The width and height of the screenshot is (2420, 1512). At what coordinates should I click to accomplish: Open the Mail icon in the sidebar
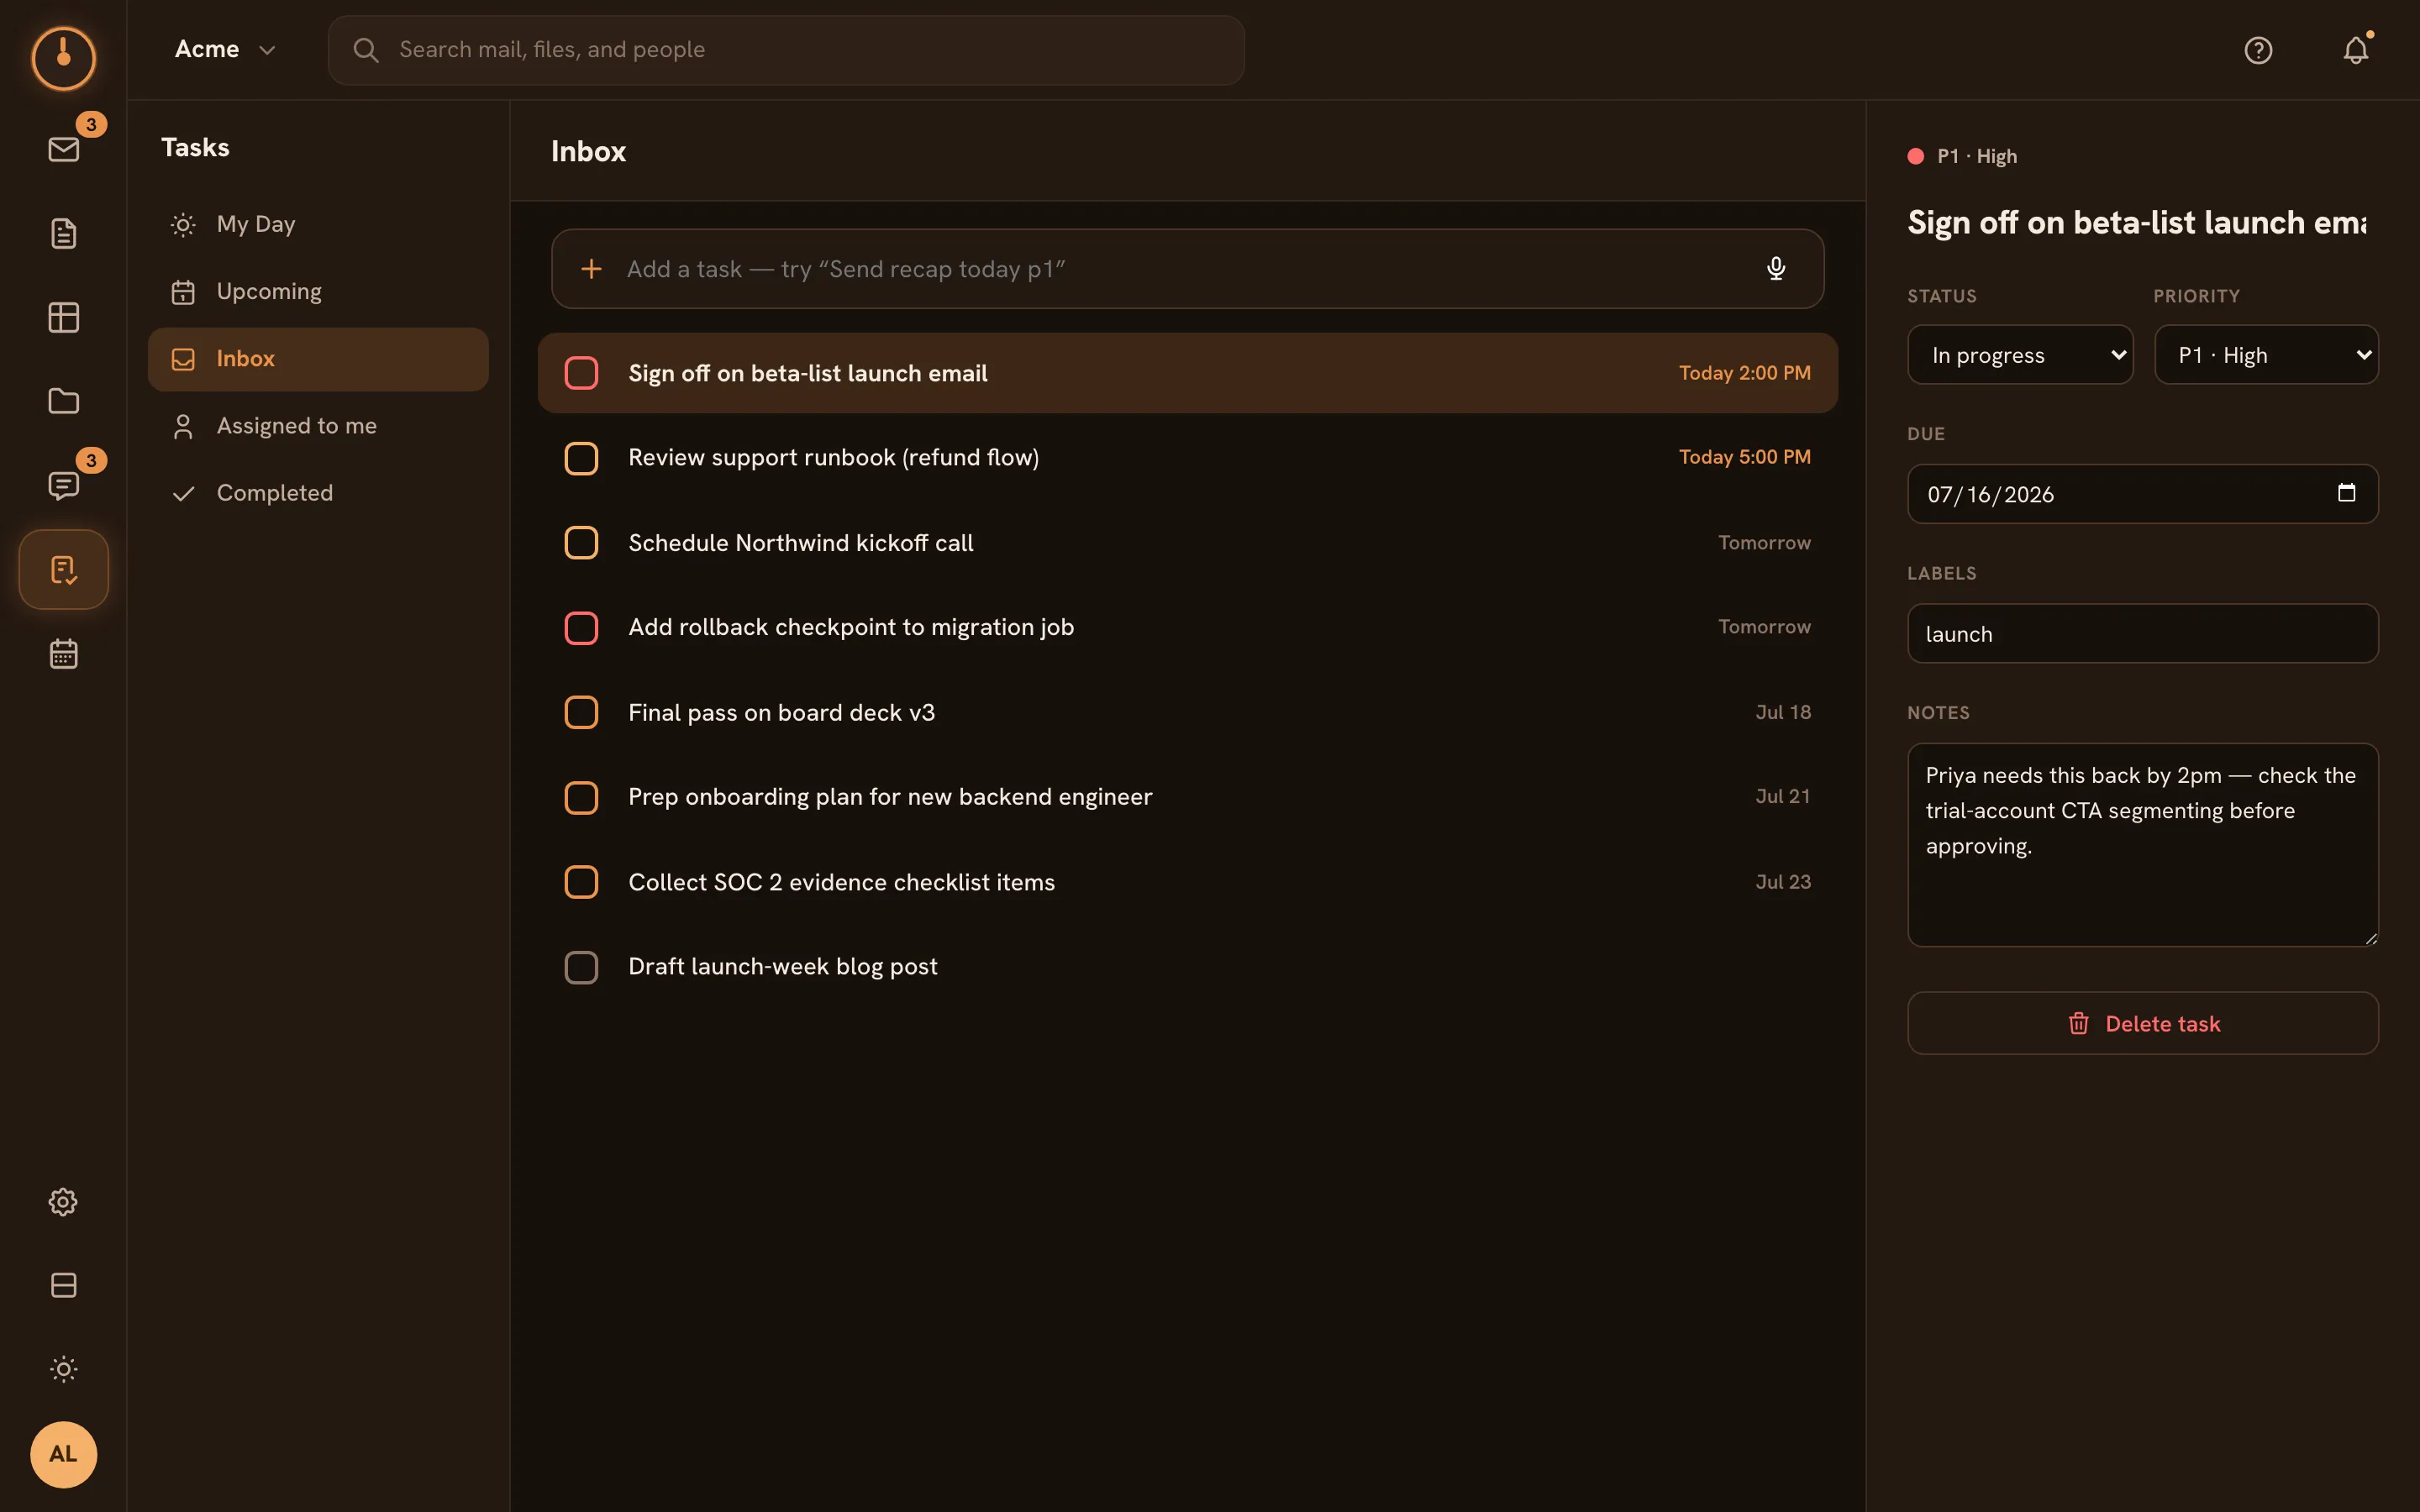tap(63, 149)
